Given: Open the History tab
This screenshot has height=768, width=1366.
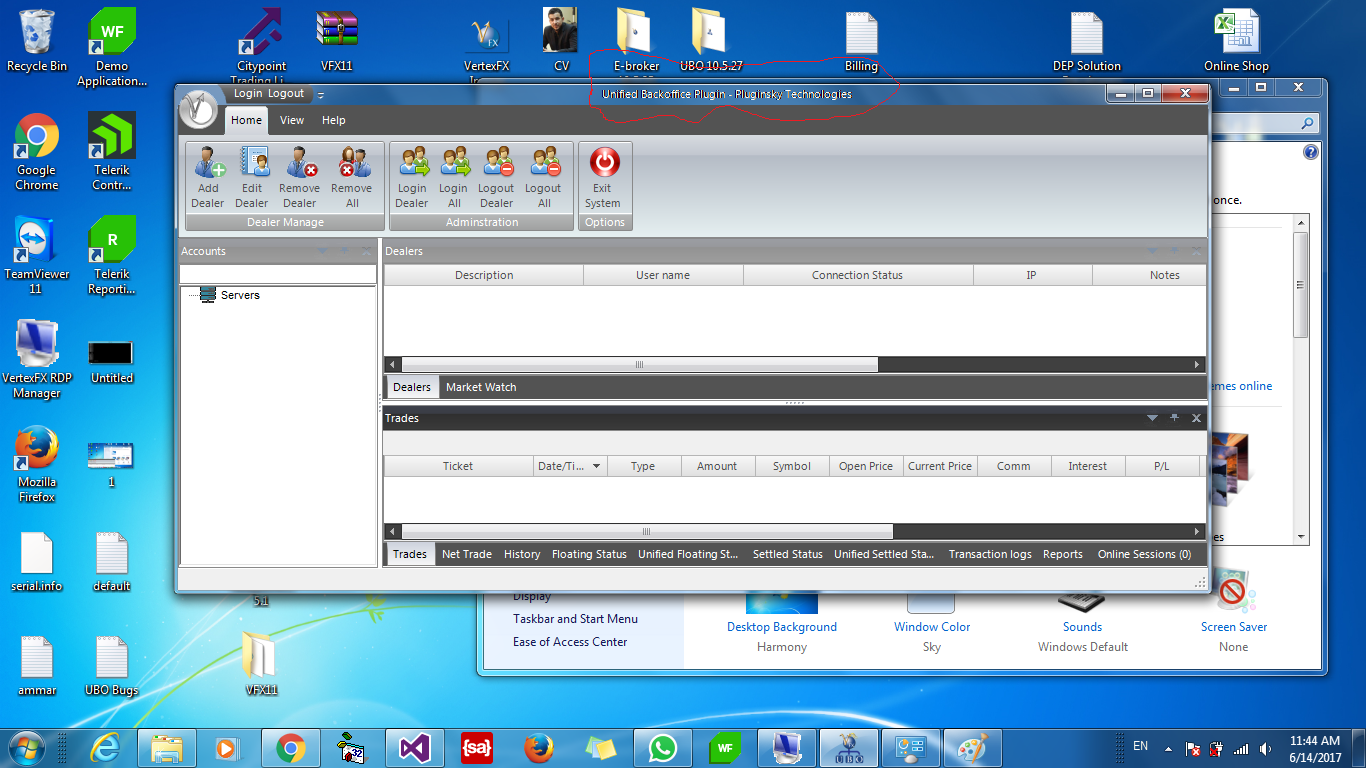Looking at the screenshot, I should (x=522, y=554).
